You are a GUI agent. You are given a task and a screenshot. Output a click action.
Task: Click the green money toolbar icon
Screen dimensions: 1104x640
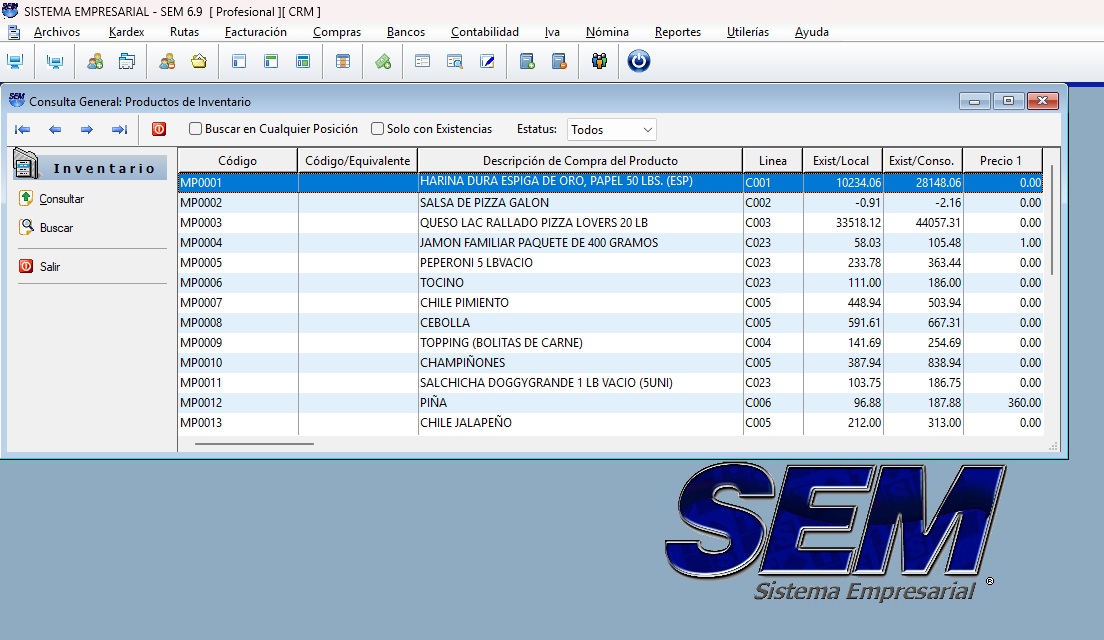[x=383, y=61]
